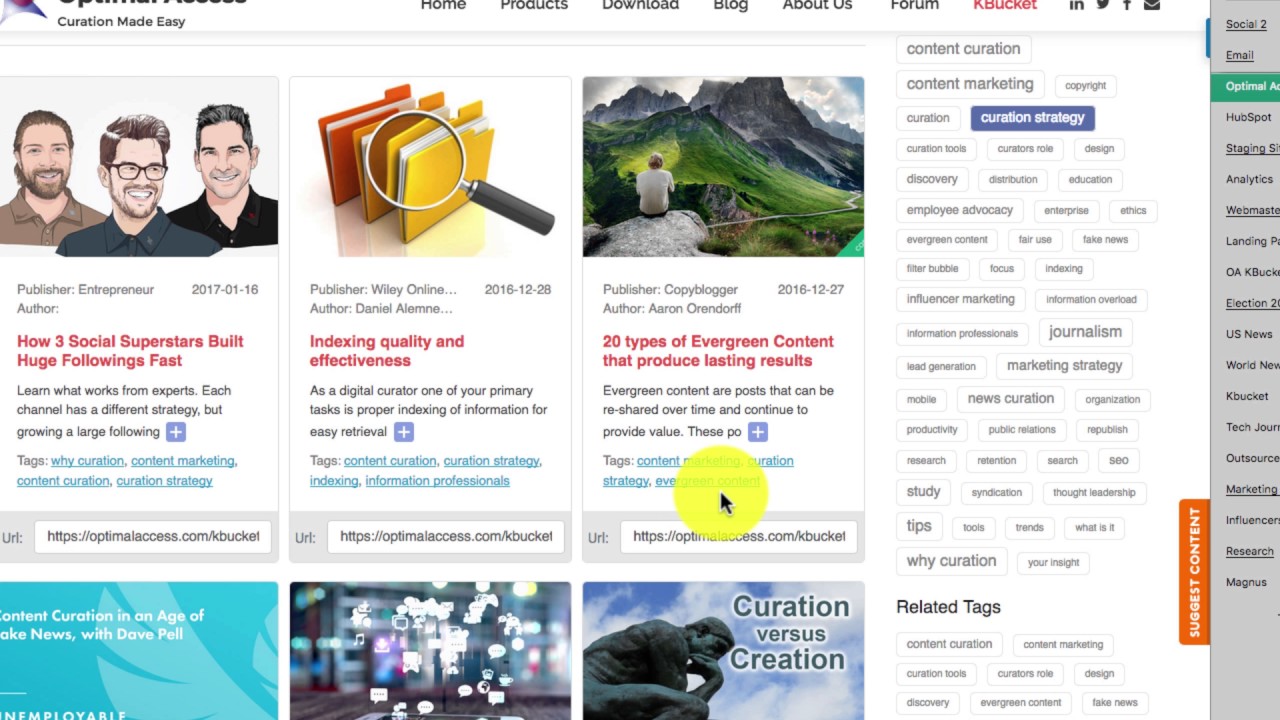Open the Download menu item
Screen dimensions: 1280x720
640,5
